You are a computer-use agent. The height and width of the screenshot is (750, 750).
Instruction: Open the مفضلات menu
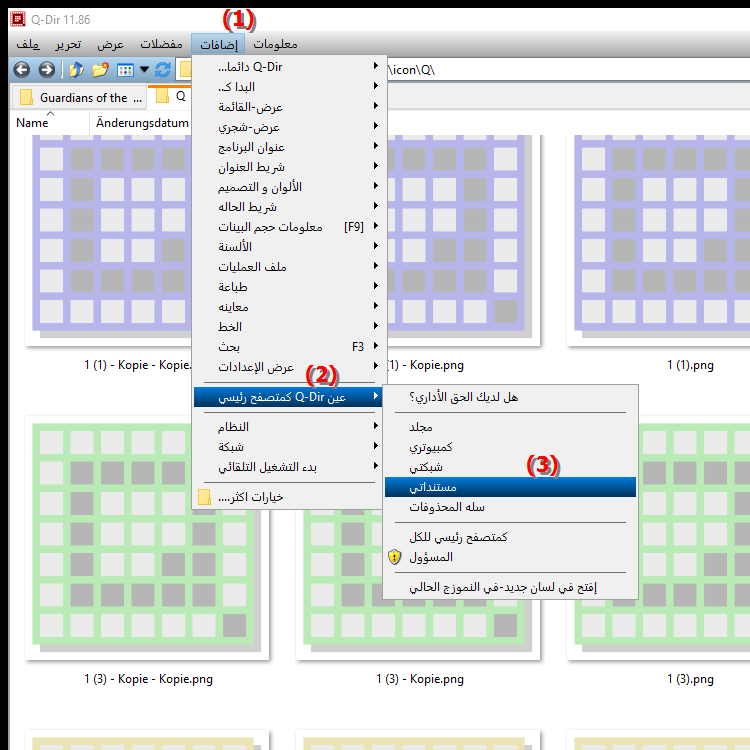pyautogui.click(x=161, y=44)
